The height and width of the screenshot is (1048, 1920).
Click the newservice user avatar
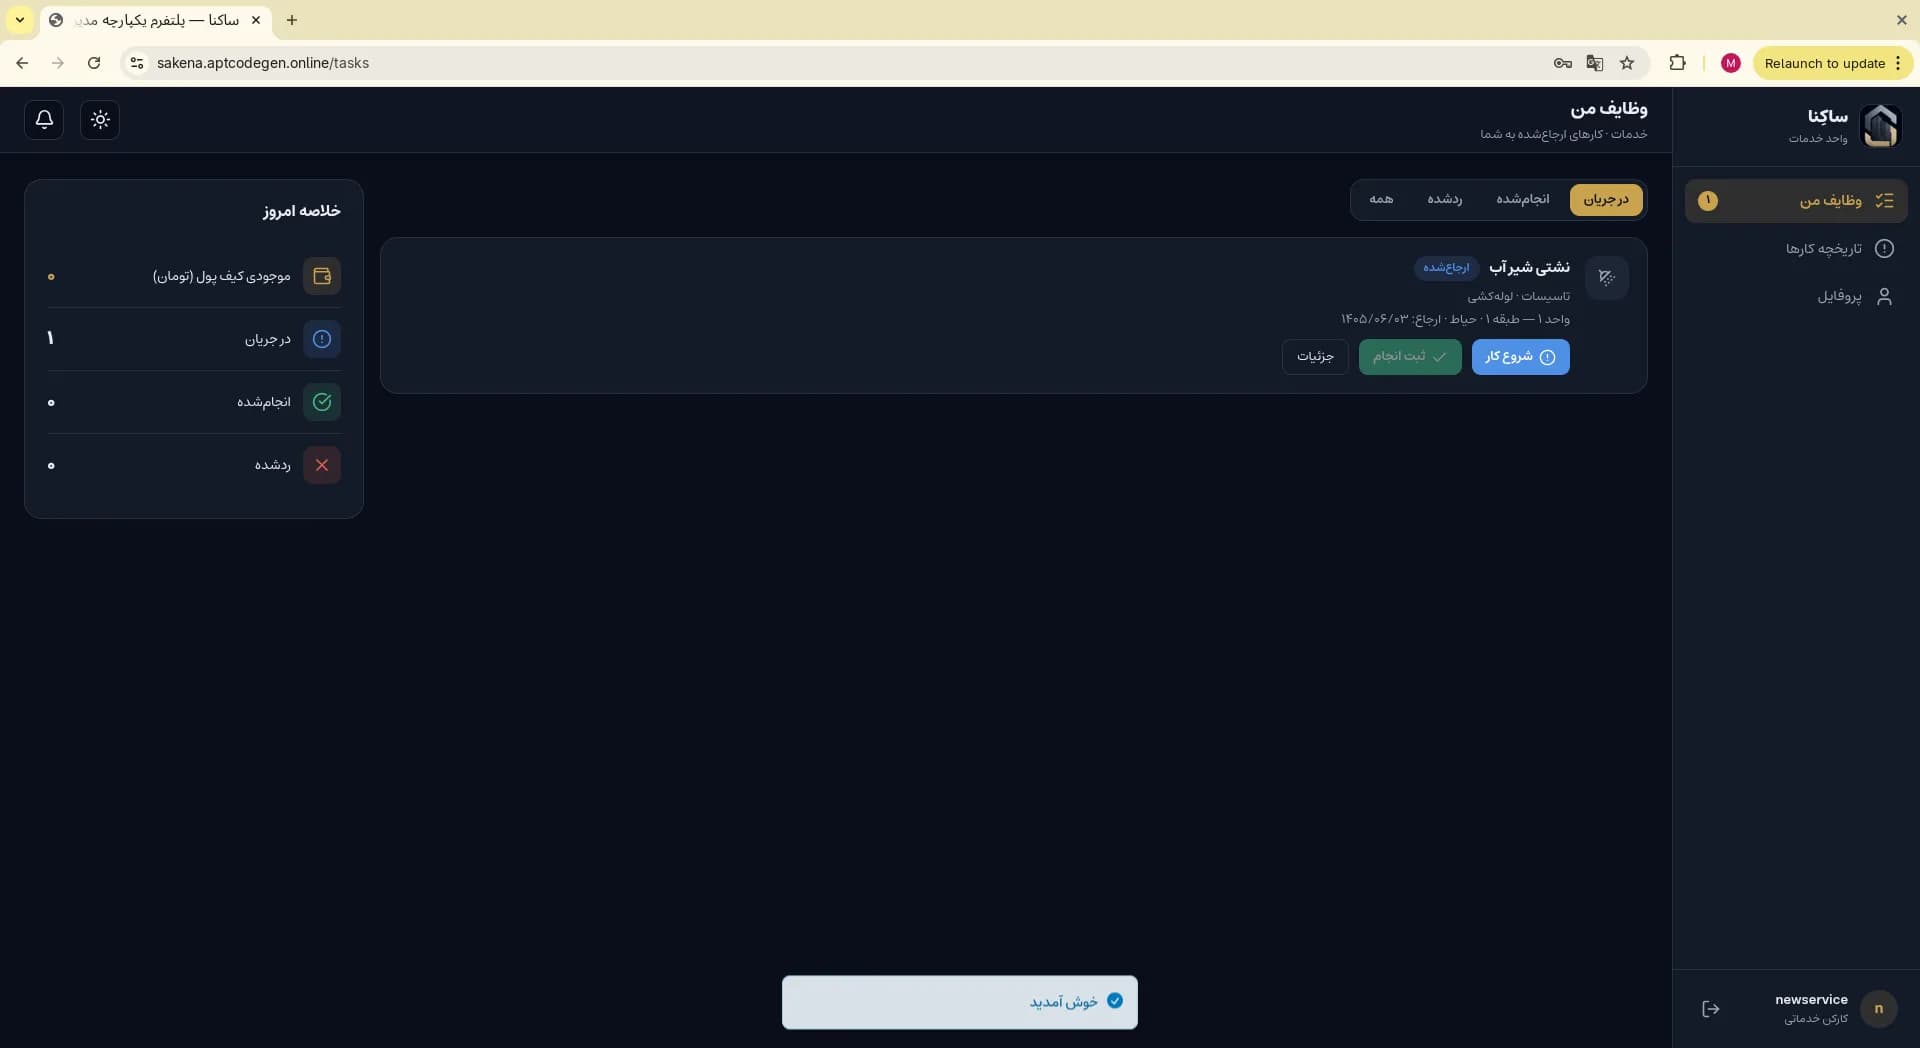1879,1009
